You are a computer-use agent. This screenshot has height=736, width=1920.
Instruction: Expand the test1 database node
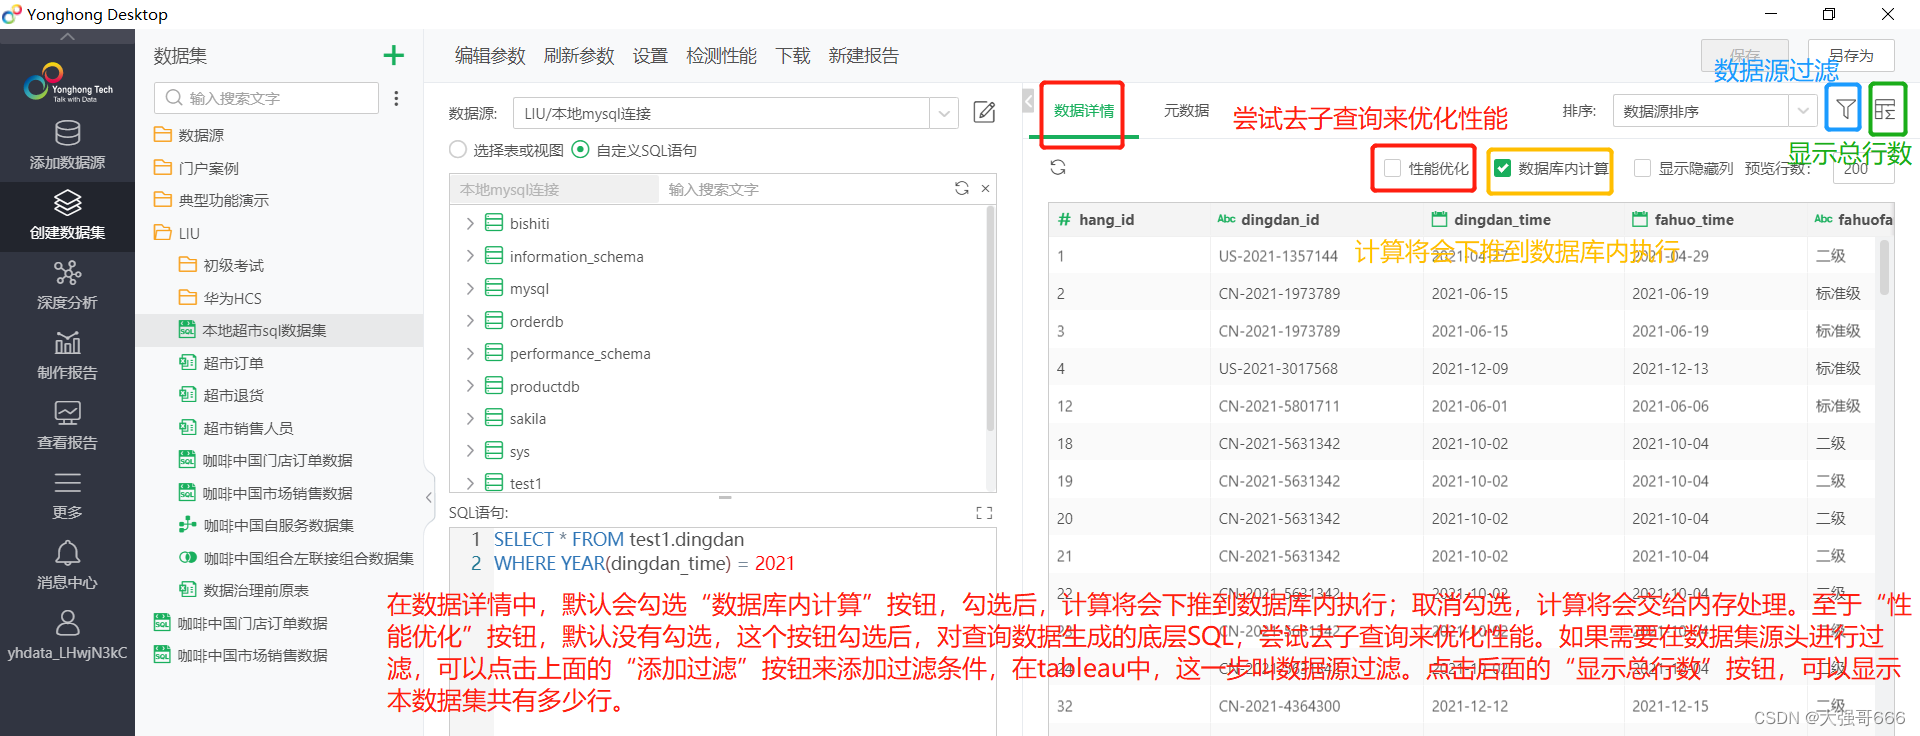coord(470,483)
